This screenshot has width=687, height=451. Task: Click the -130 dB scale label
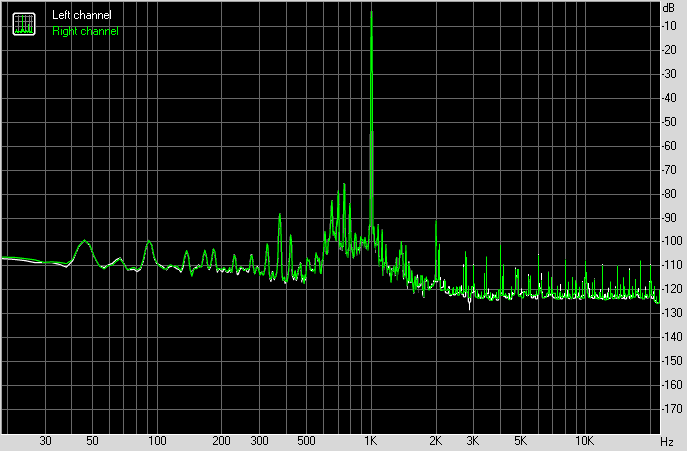[x=673, y=313]
